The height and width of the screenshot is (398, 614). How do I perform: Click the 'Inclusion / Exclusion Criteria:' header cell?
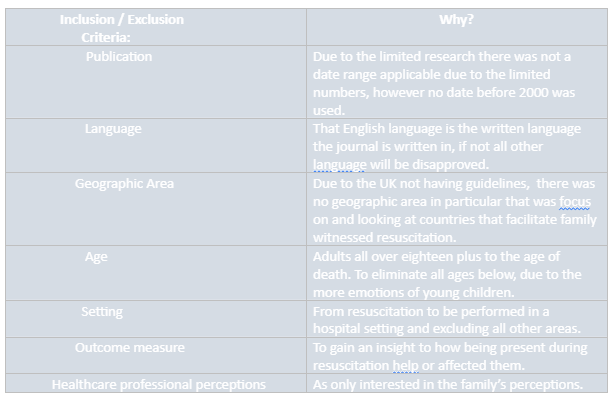click(156, 27)
